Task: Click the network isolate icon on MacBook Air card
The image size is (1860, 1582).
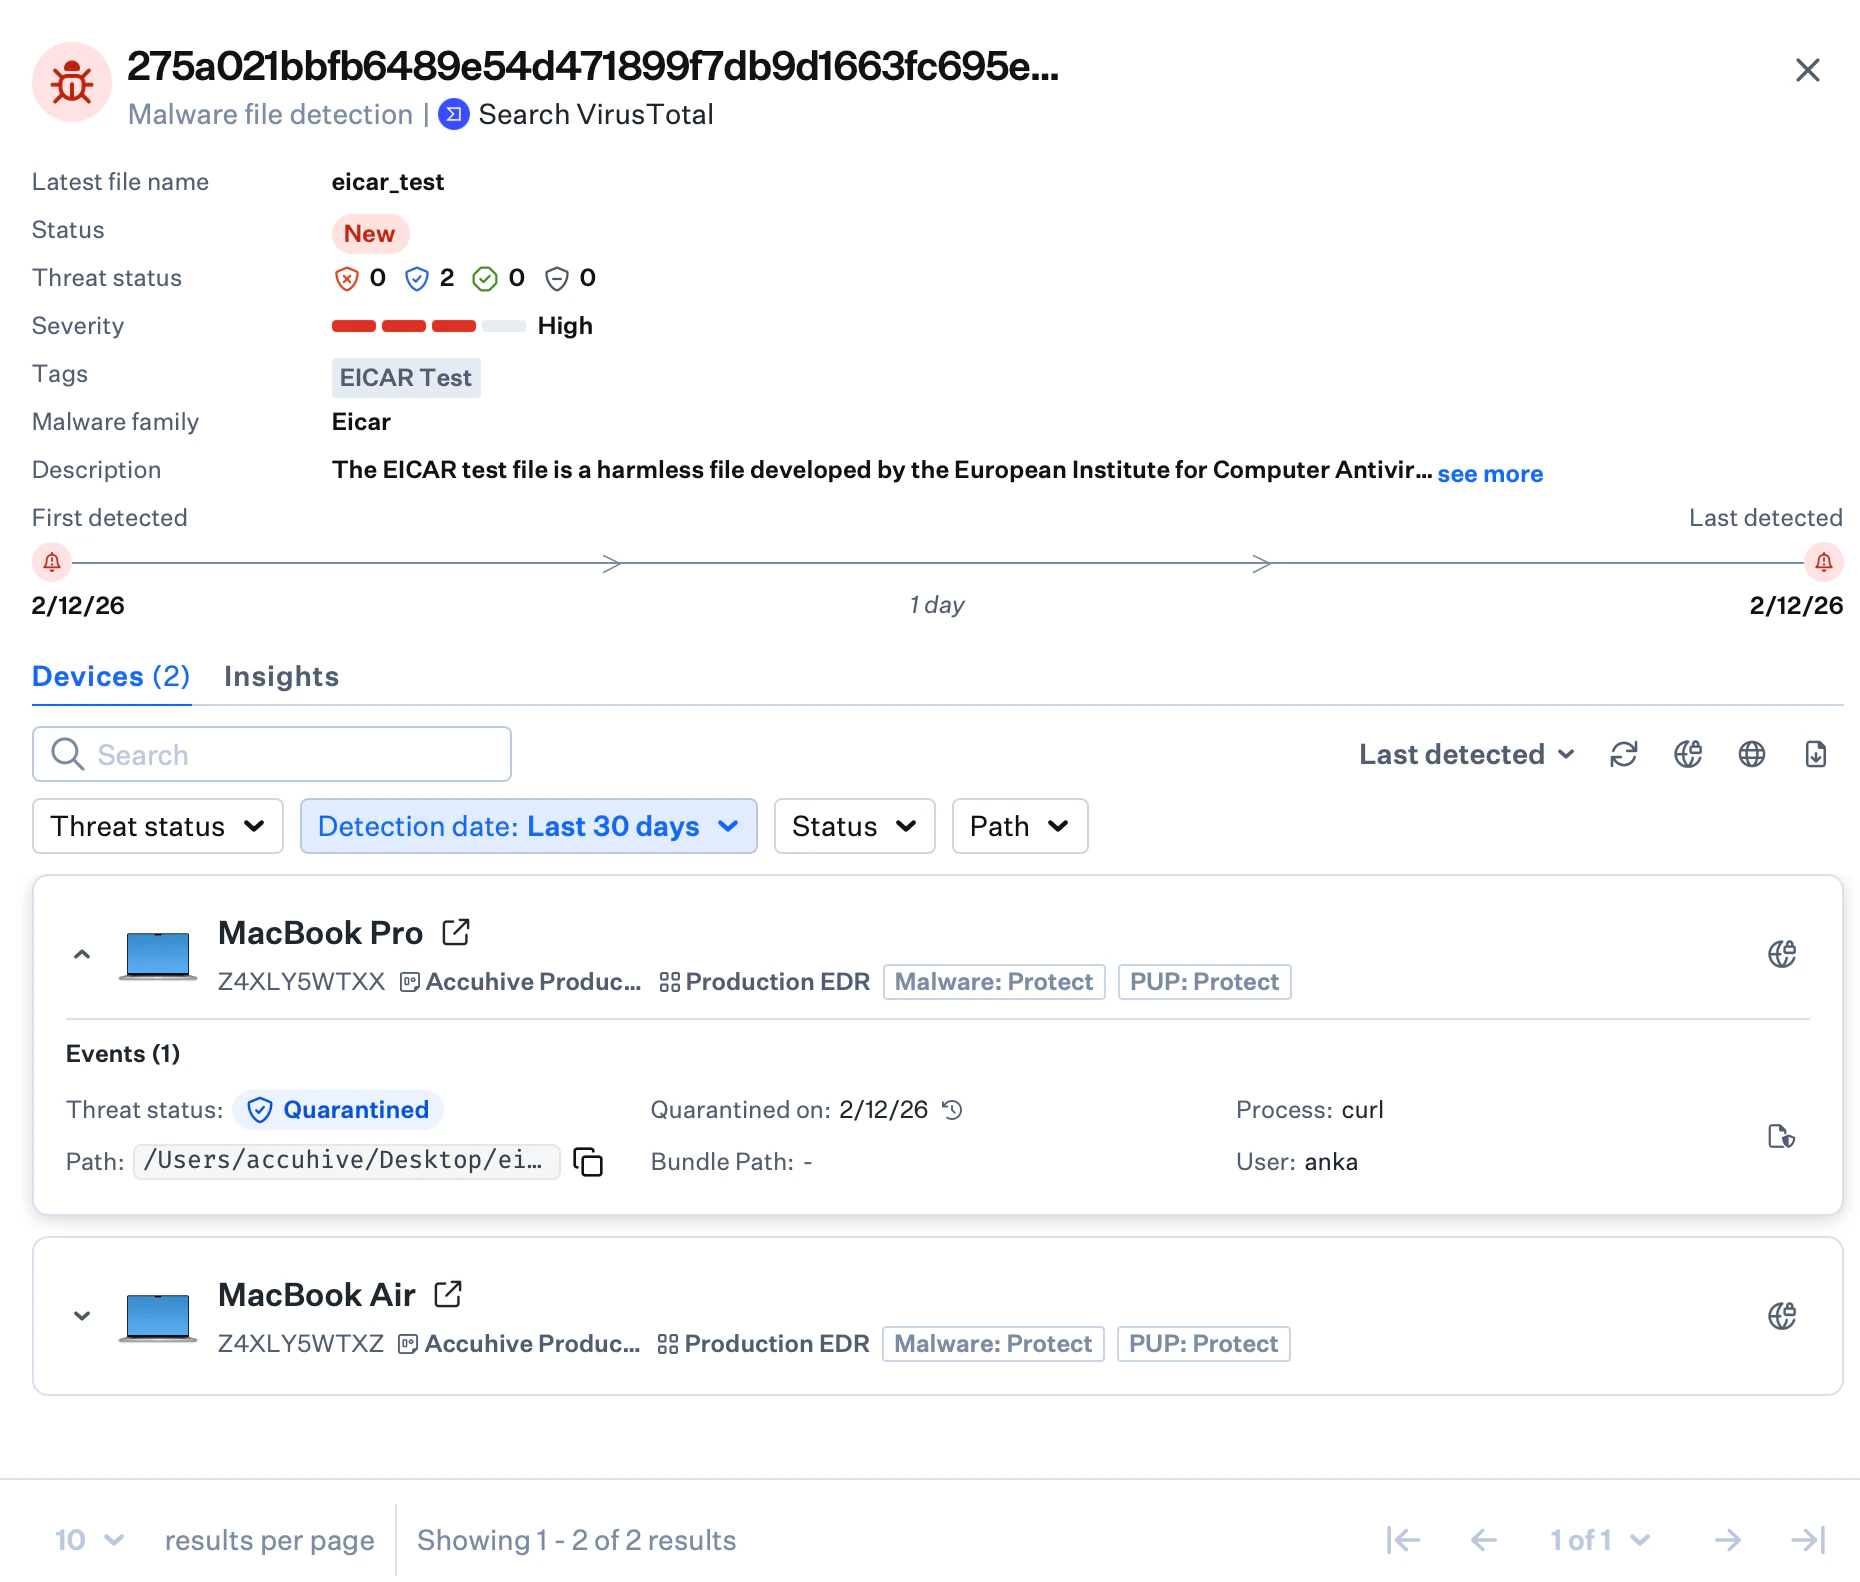Action: (x=1781, y=1315)
